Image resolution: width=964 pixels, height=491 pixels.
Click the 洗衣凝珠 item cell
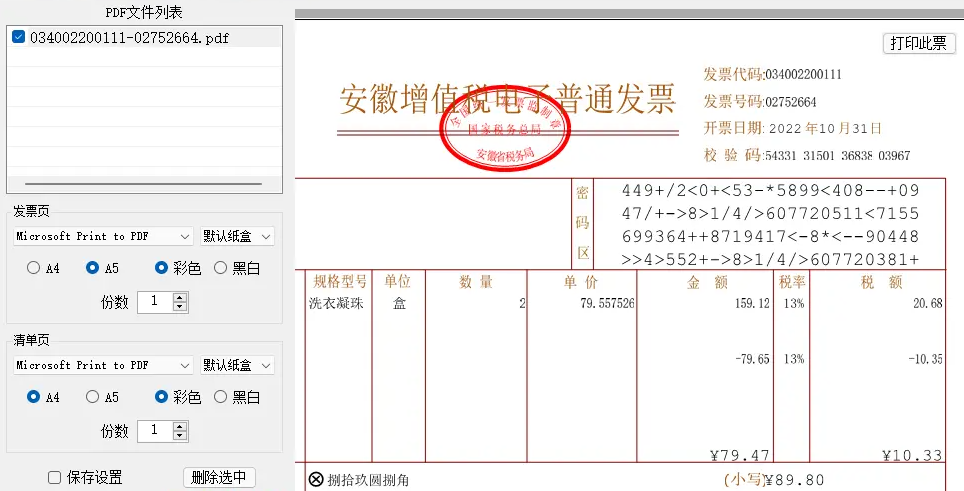336,303
